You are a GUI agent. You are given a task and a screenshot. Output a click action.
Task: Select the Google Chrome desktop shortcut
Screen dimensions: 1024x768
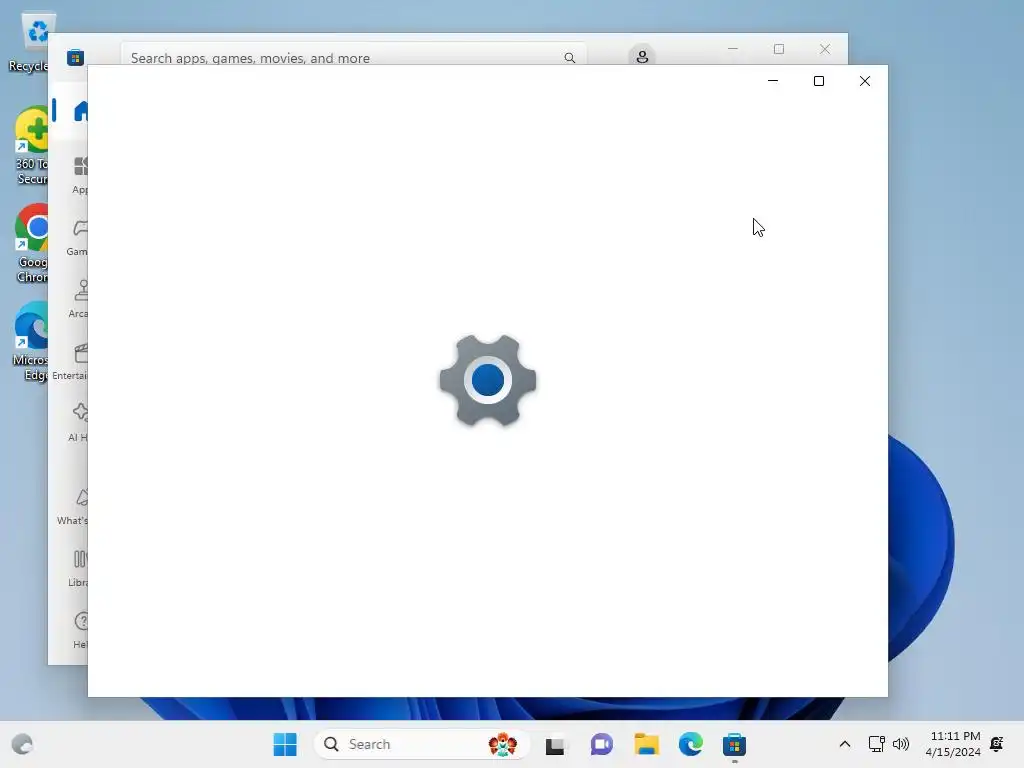32,244
